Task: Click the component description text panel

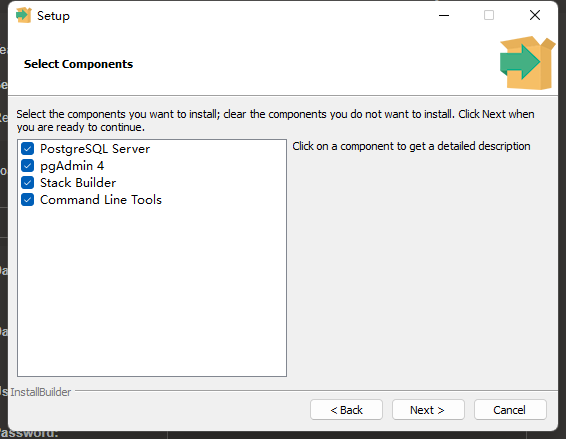Action: 411,146
